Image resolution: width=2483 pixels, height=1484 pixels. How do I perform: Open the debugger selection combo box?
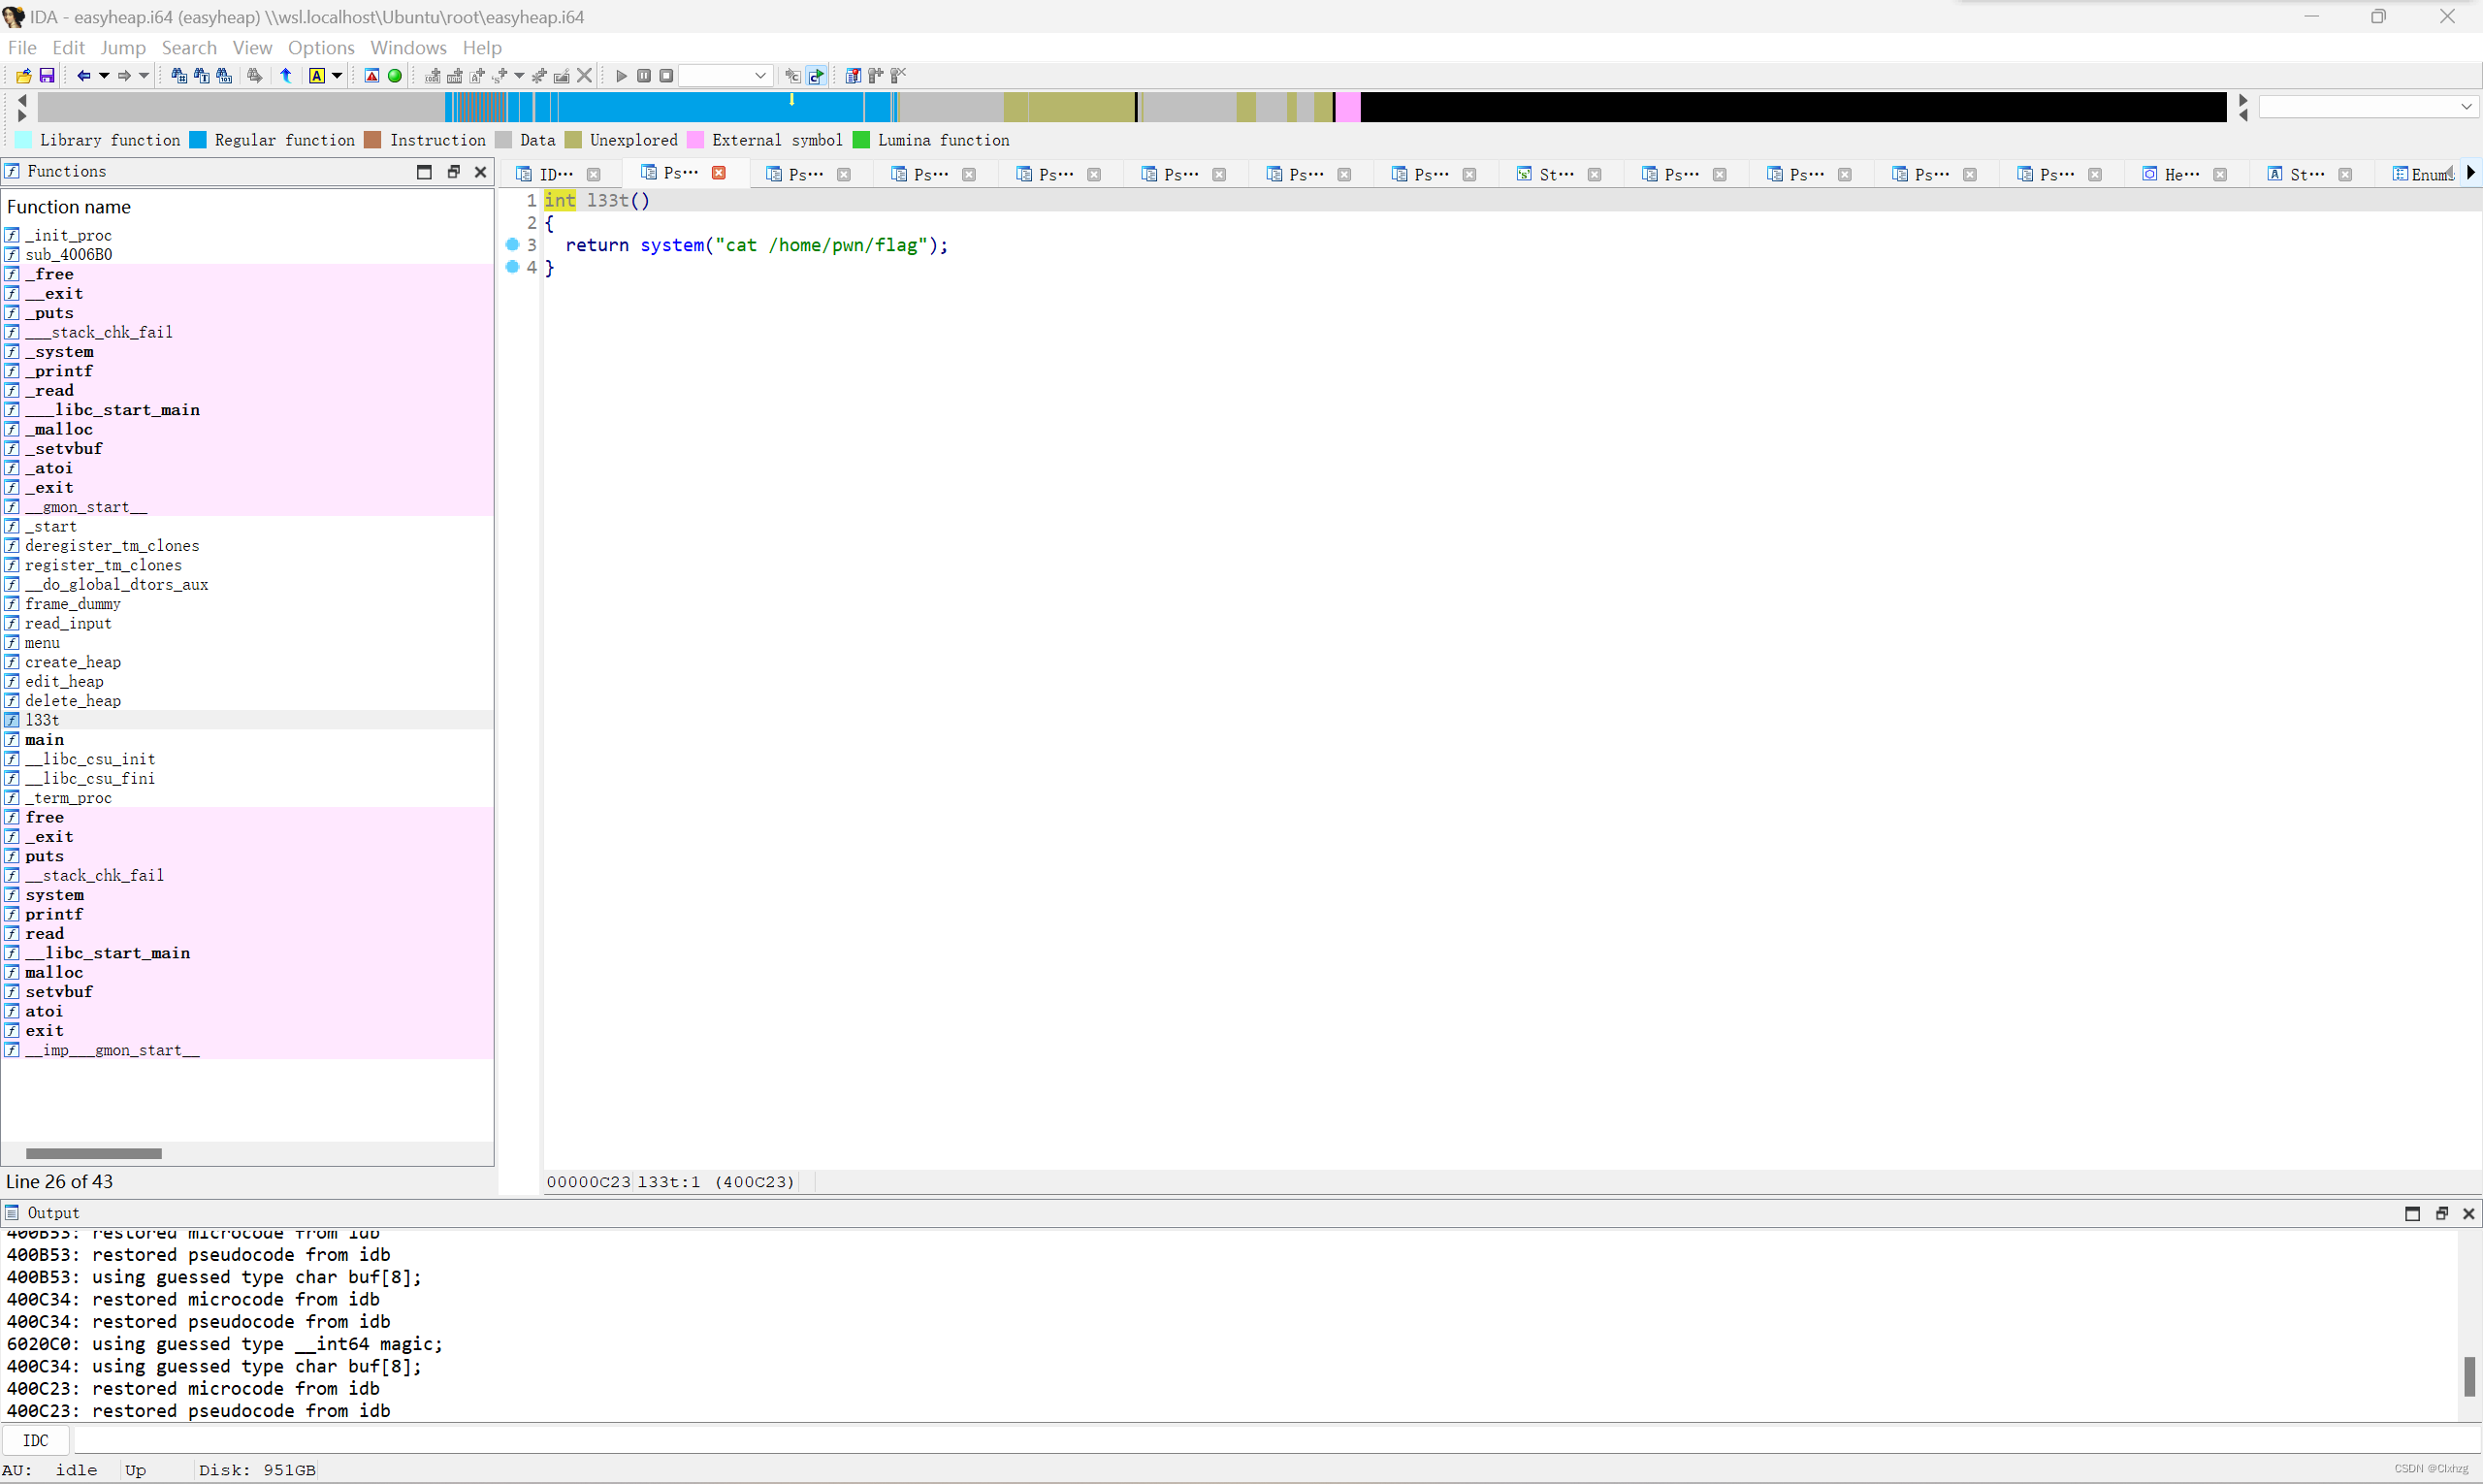(x=725, y=76)
